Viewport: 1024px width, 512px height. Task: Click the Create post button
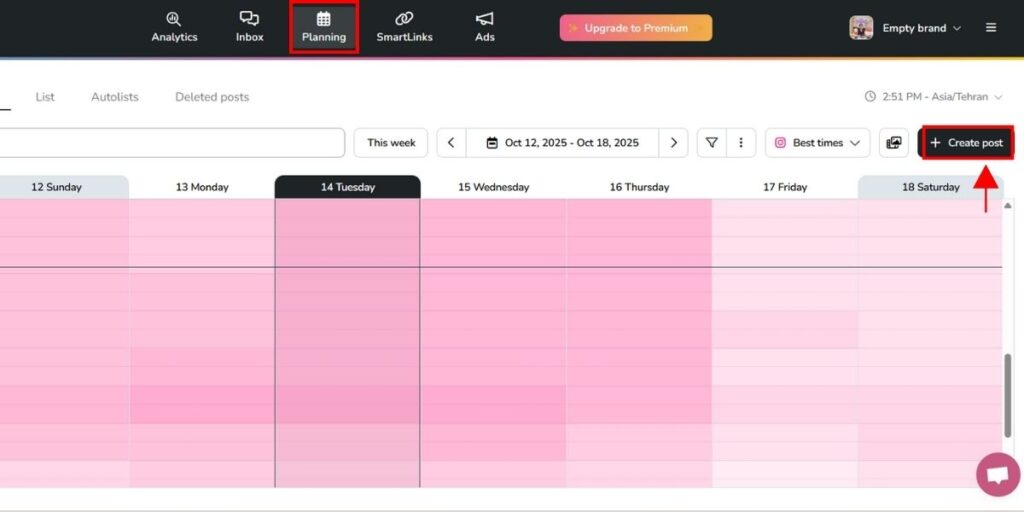tap(966, 143)
